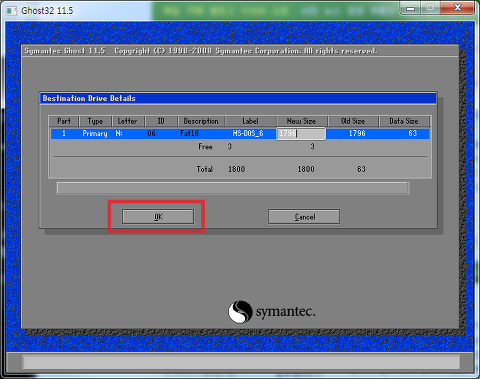Click the Type column header
480x379 pixels.
[x=95, y=121]
